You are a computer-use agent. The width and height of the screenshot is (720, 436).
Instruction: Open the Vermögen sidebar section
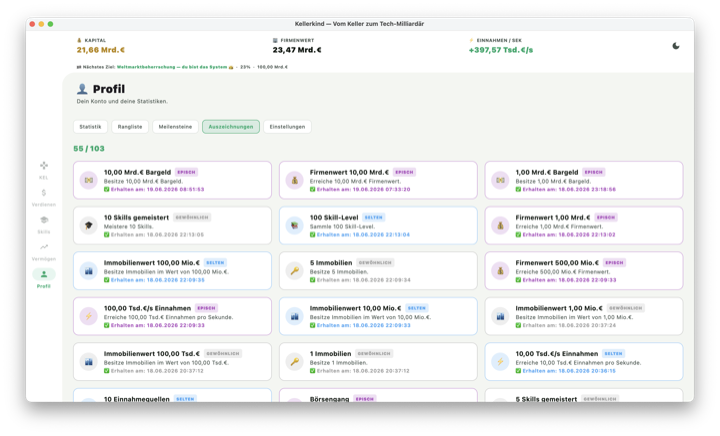click(x=44, y=252)
